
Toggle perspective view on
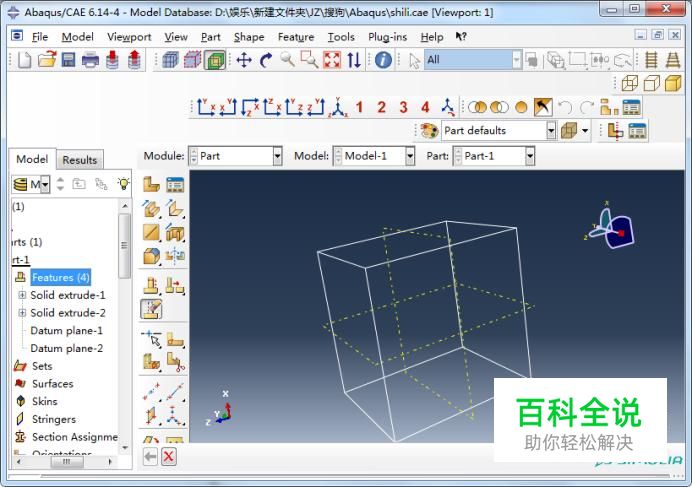[x=673, y=60]
